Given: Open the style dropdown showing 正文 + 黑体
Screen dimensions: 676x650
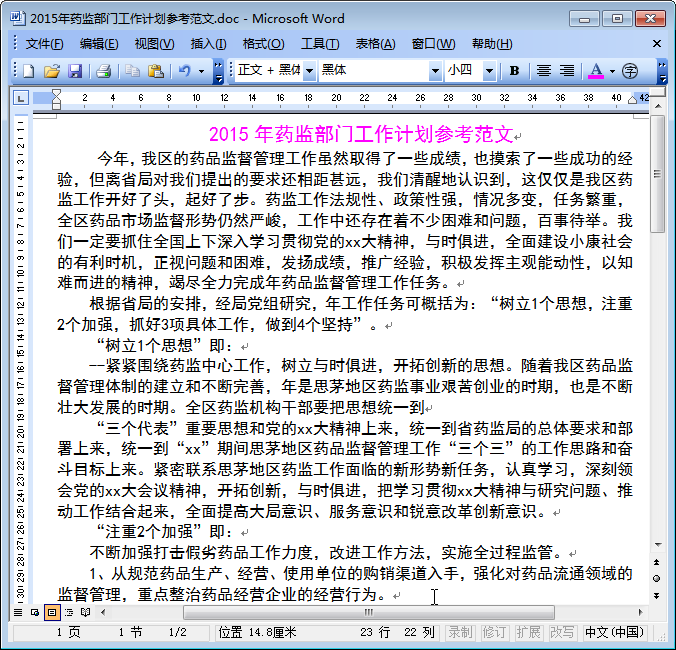Looking at the screenshot, I should point(309,70).
